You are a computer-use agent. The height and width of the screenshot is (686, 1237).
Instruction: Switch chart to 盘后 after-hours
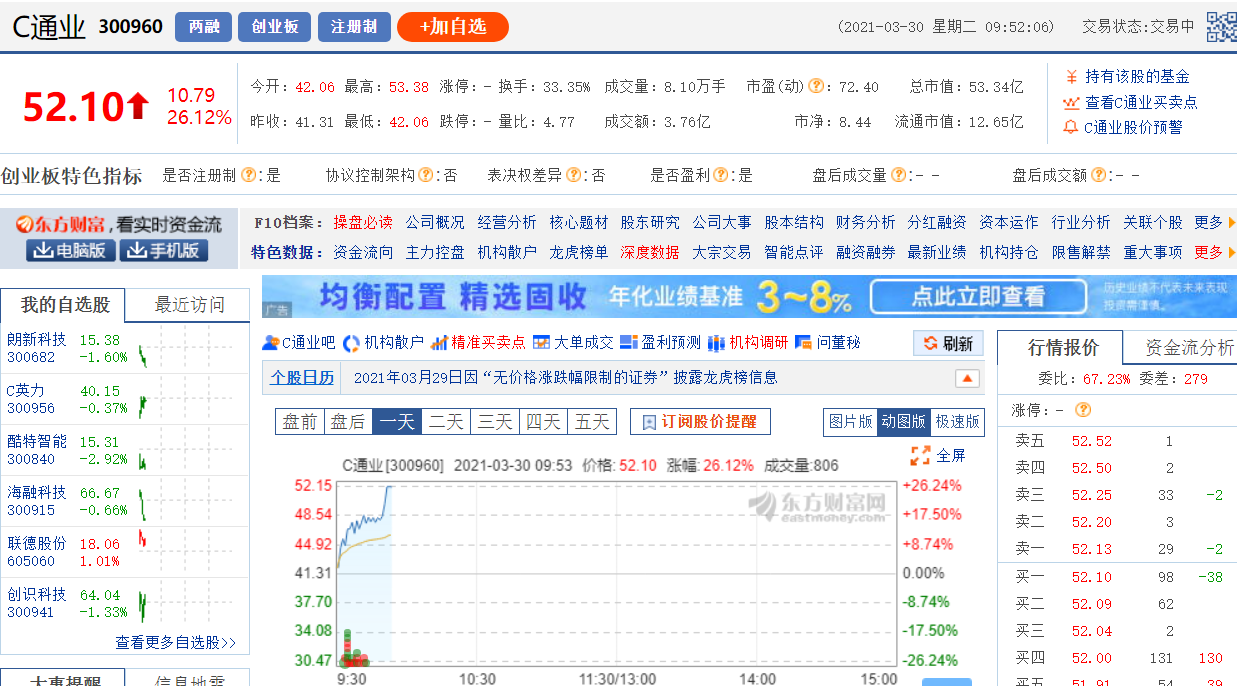348,422
